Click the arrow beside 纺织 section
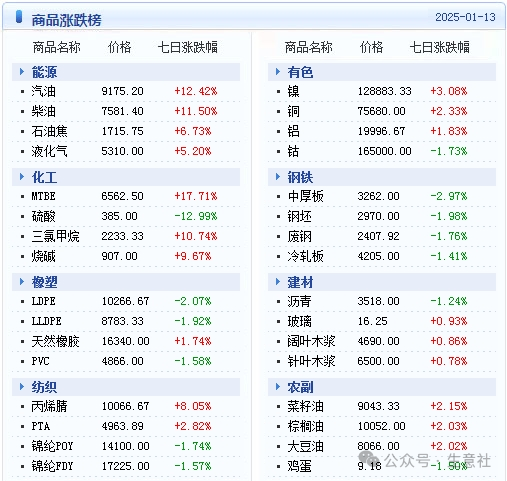This screenshot has height=481, width=507. point(22,386)
